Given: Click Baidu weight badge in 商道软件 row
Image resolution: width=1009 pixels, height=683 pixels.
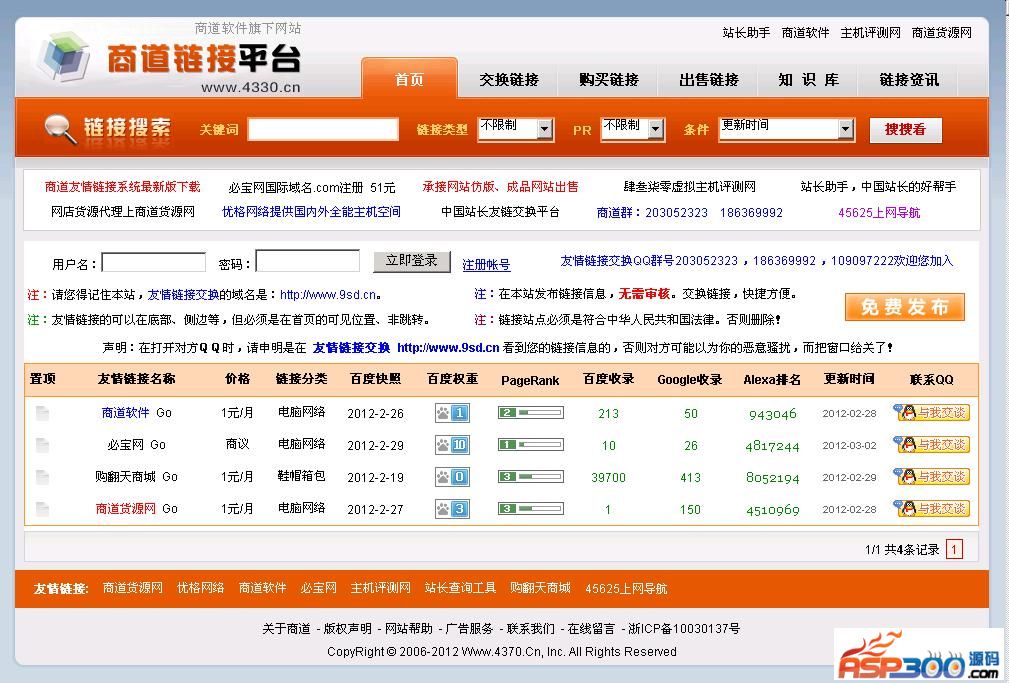Looking at the screenshot, I should coord(452,413).
